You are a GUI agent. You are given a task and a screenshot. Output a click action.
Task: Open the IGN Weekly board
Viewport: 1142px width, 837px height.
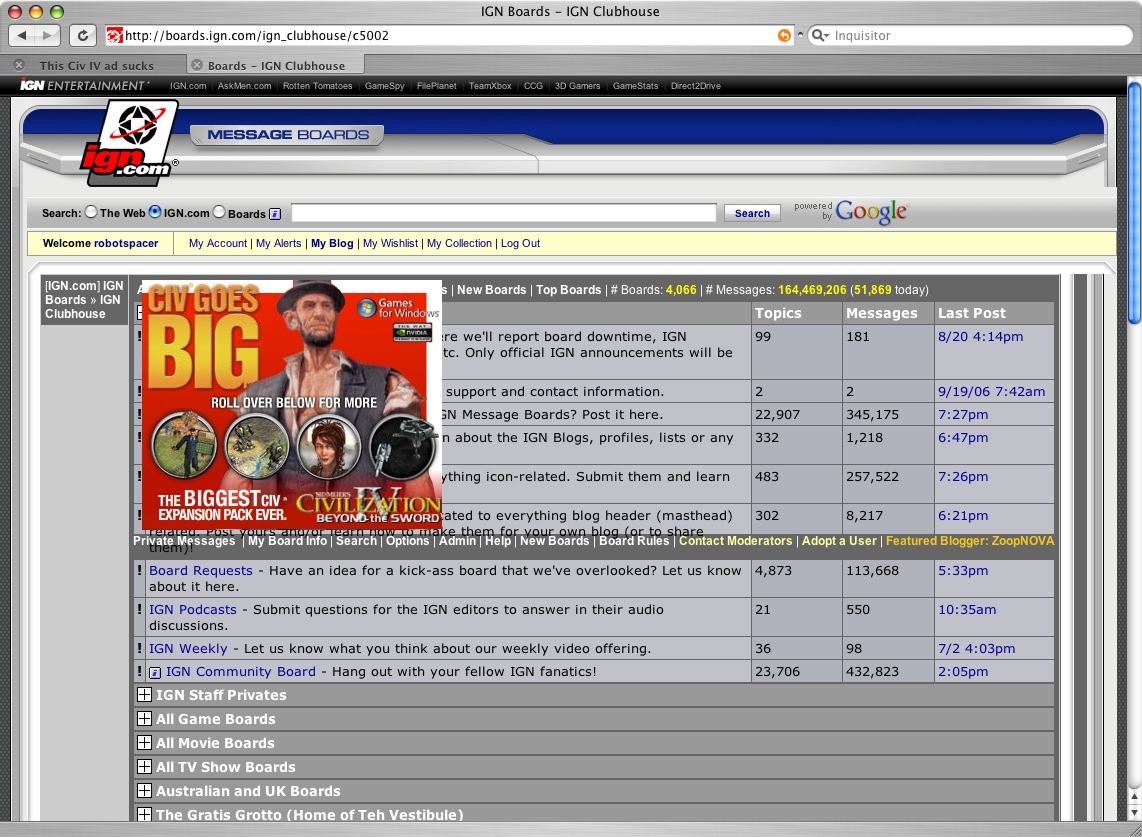[188, 648]
